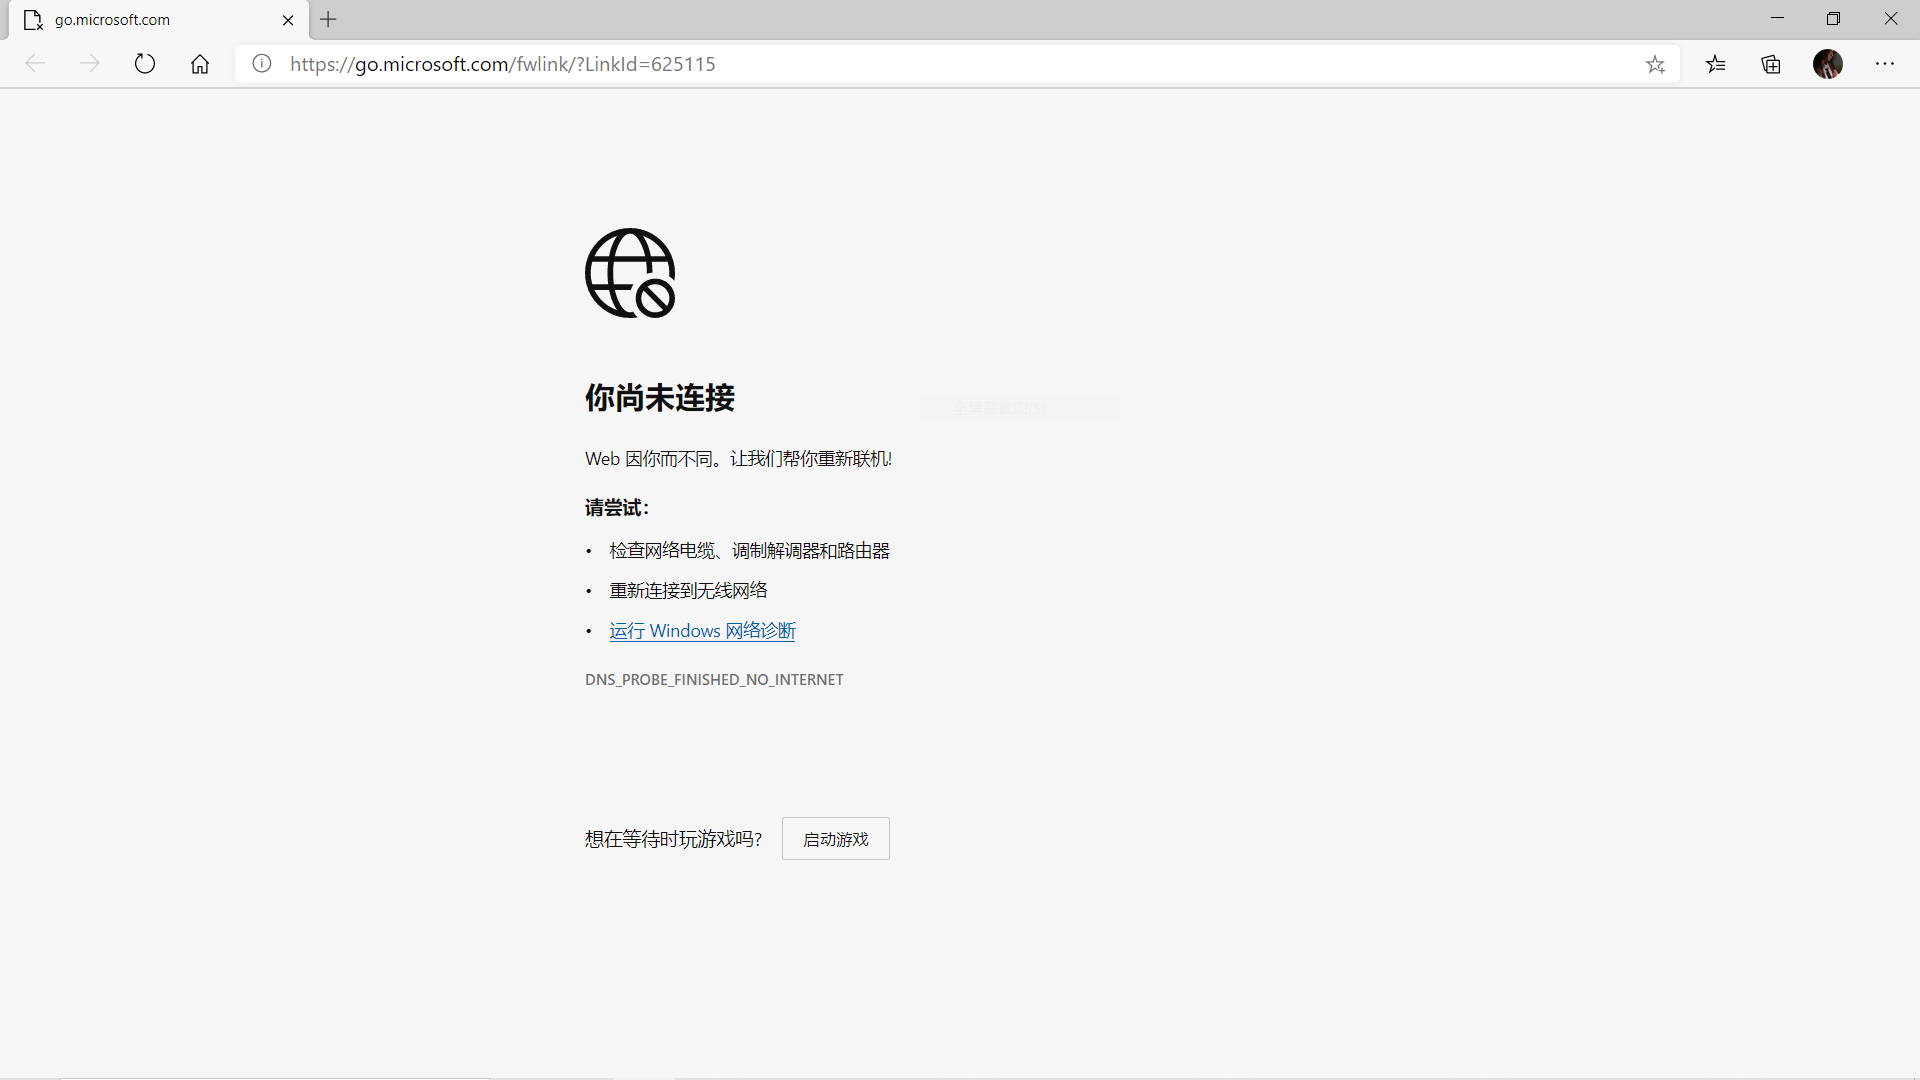Image resolution: width=1920 pixels, height=1080 pixels.
Task: Open Collections with the collections icon
Action: point(1771,63)
